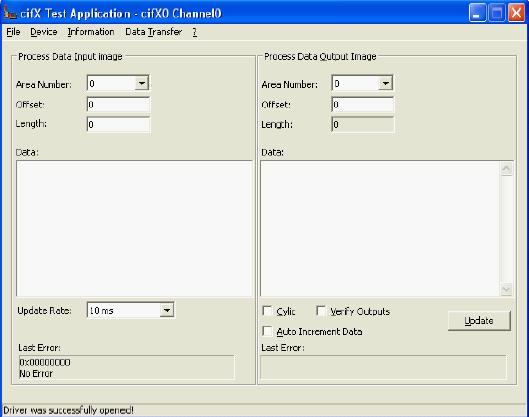Open the File menu
The image size is (529, 417).
(x=13, y=32)
